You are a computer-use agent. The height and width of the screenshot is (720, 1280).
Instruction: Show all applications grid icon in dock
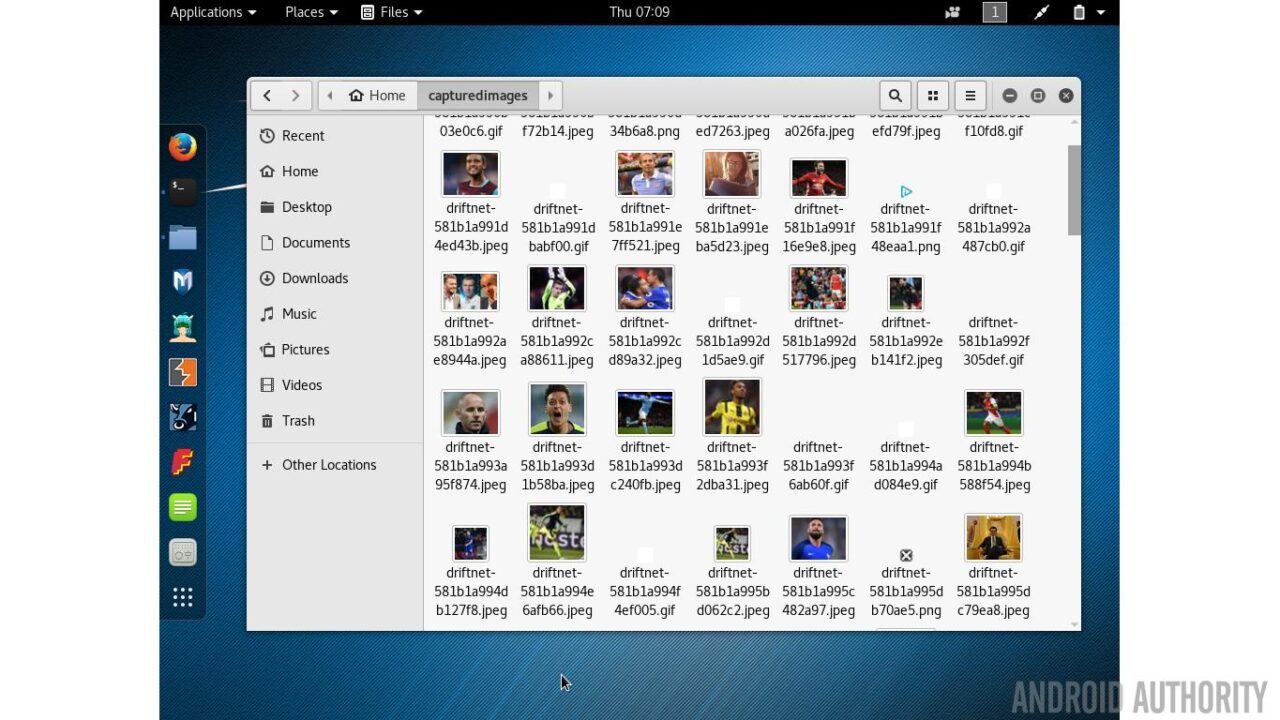coord(182,597)
